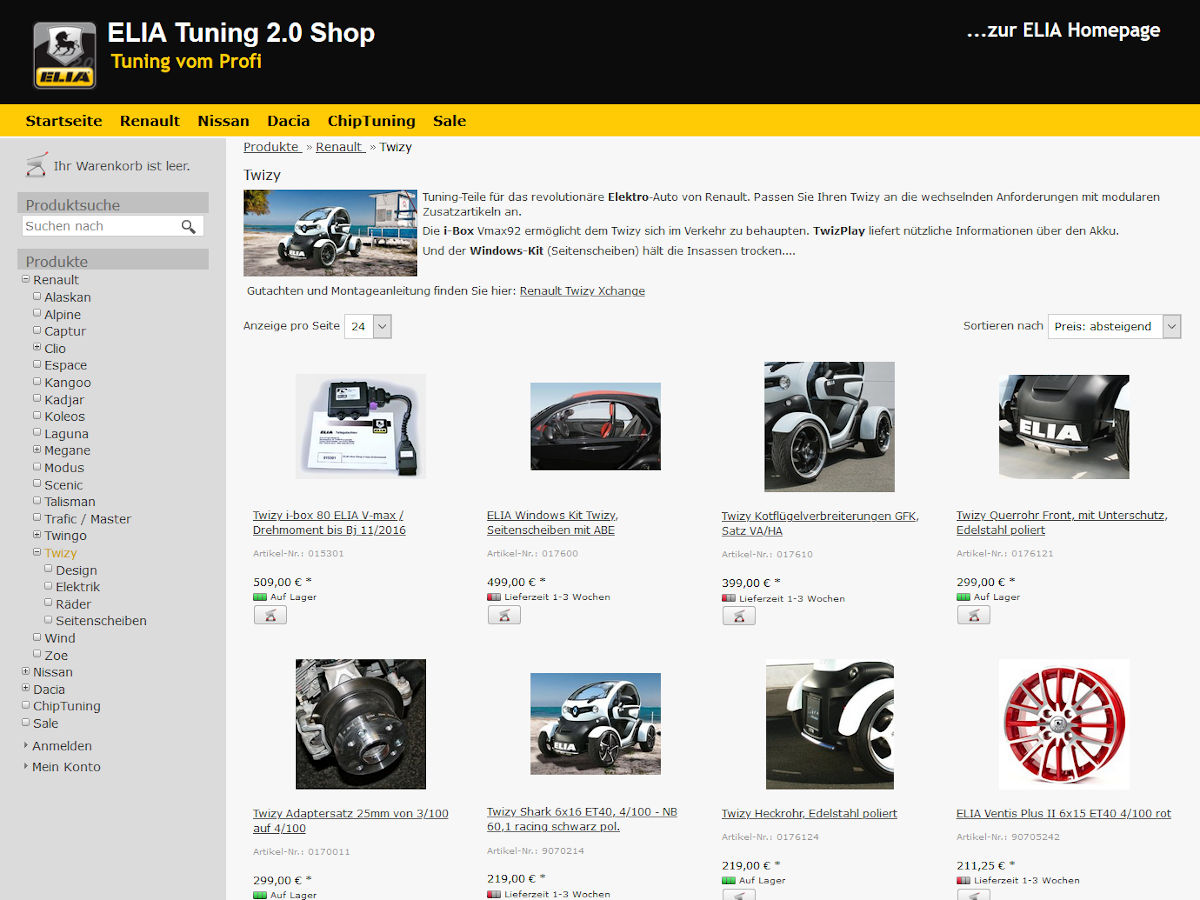Select Alpine in the category tree

62,314
